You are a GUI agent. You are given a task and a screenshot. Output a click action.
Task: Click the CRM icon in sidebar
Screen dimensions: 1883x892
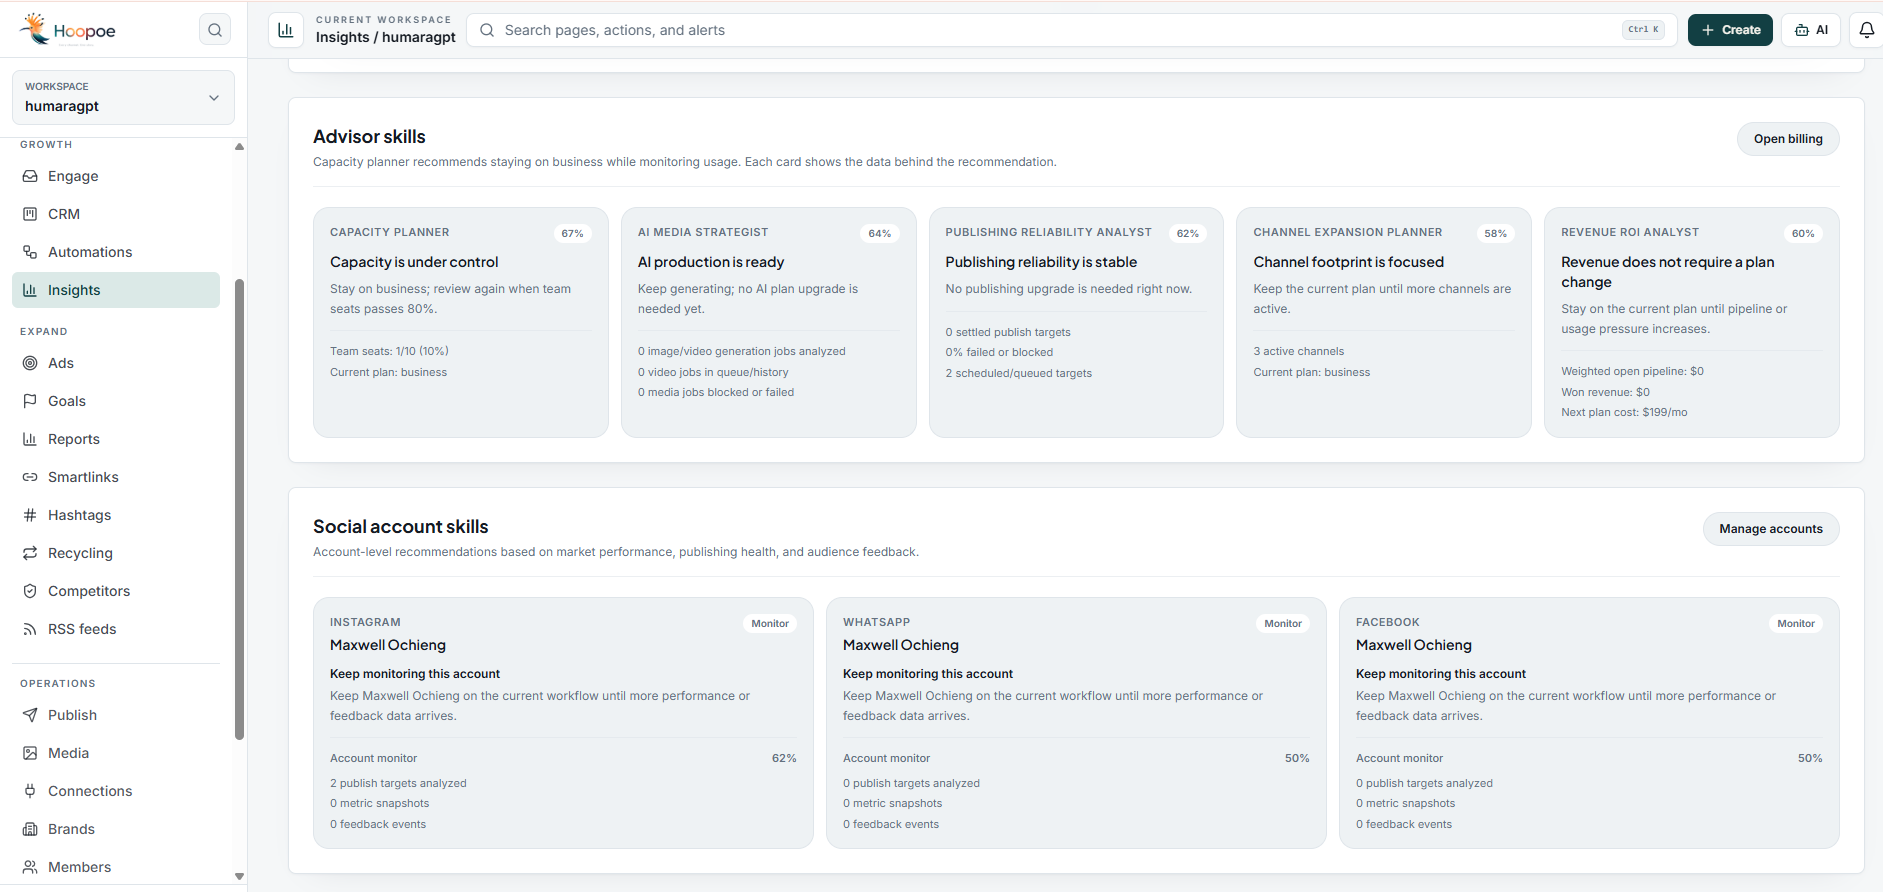(x=30, y=214)
